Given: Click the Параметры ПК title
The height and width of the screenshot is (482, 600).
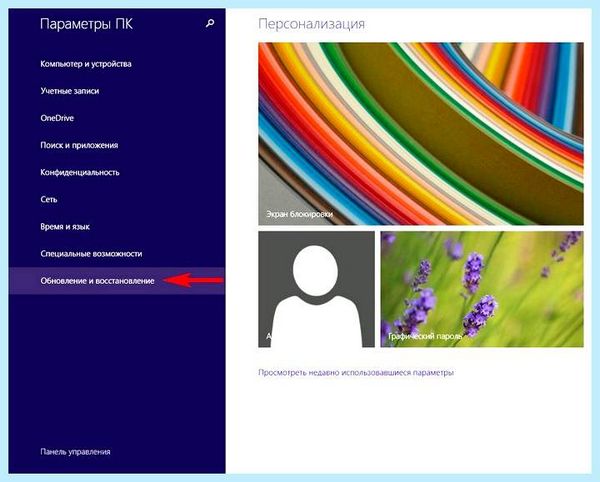Looking at the screenshot, I should tap(86, 24).
